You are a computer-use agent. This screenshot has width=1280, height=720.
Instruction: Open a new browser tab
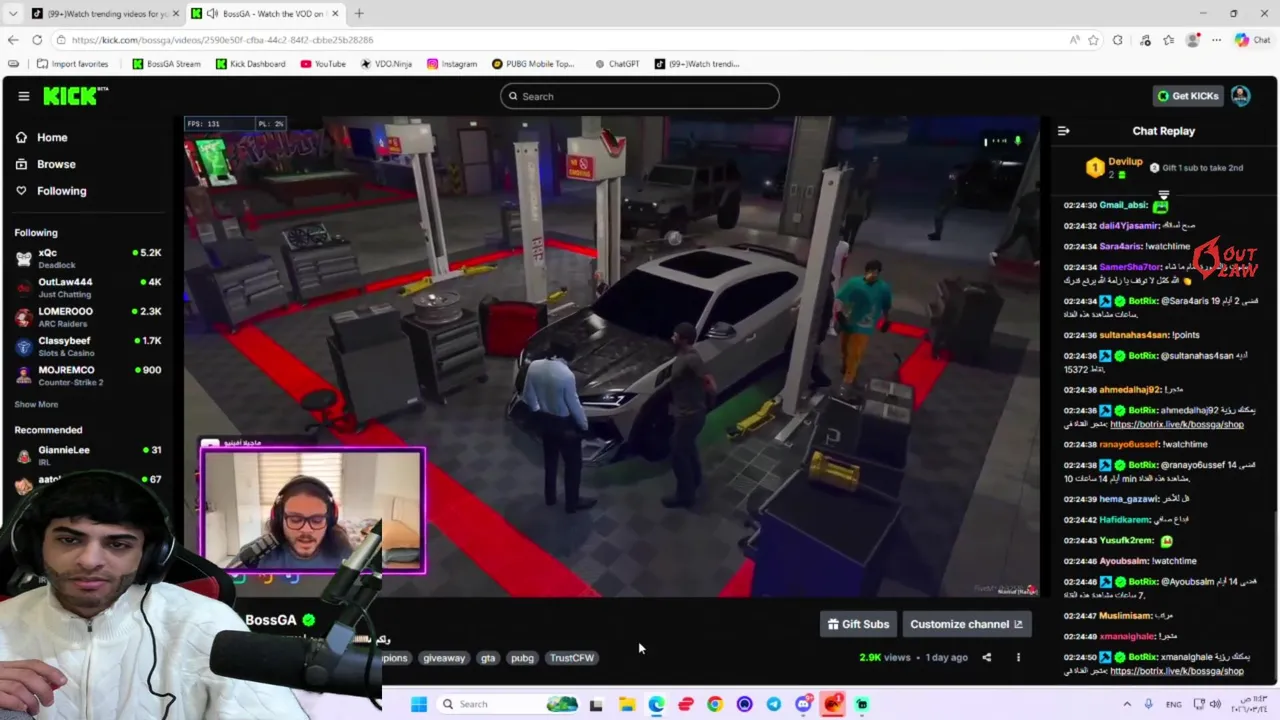click(359, 13)
